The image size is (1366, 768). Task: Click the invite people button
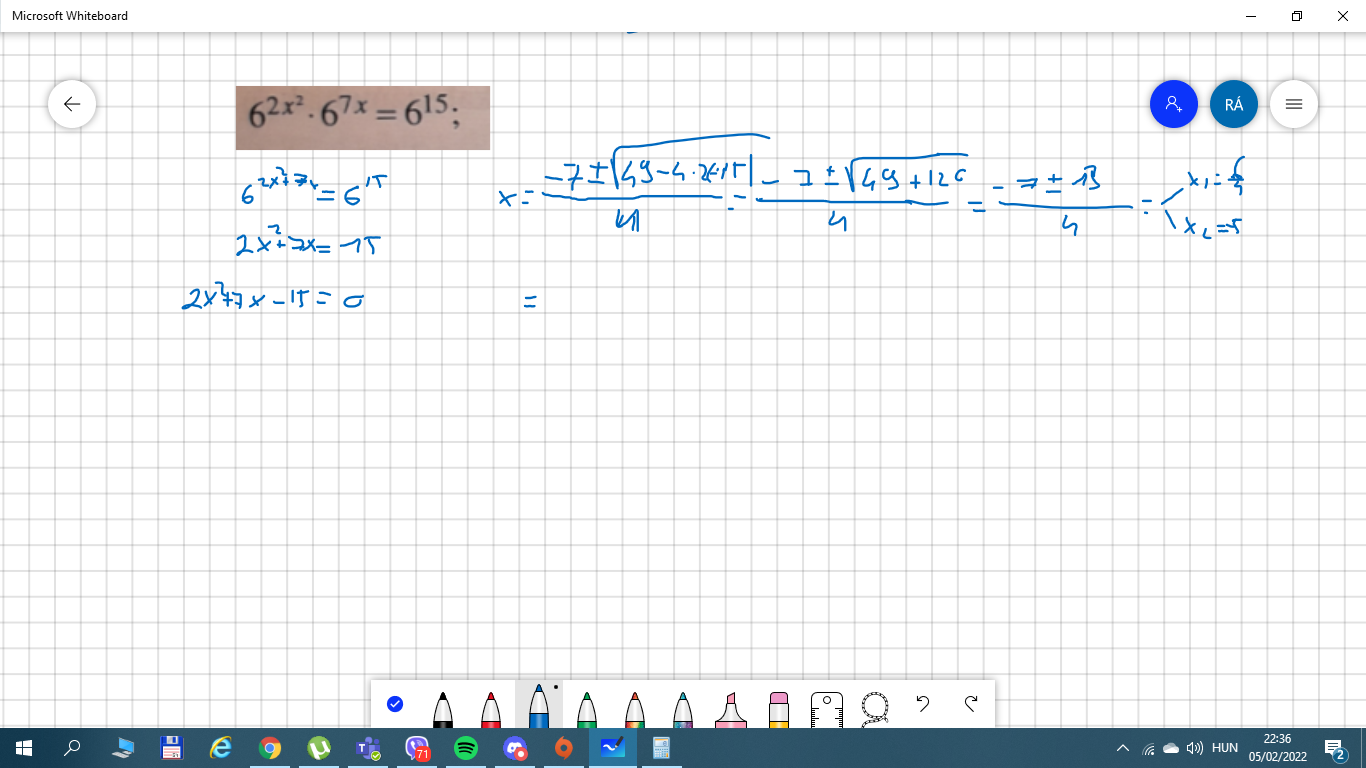tap(1174, 104)
